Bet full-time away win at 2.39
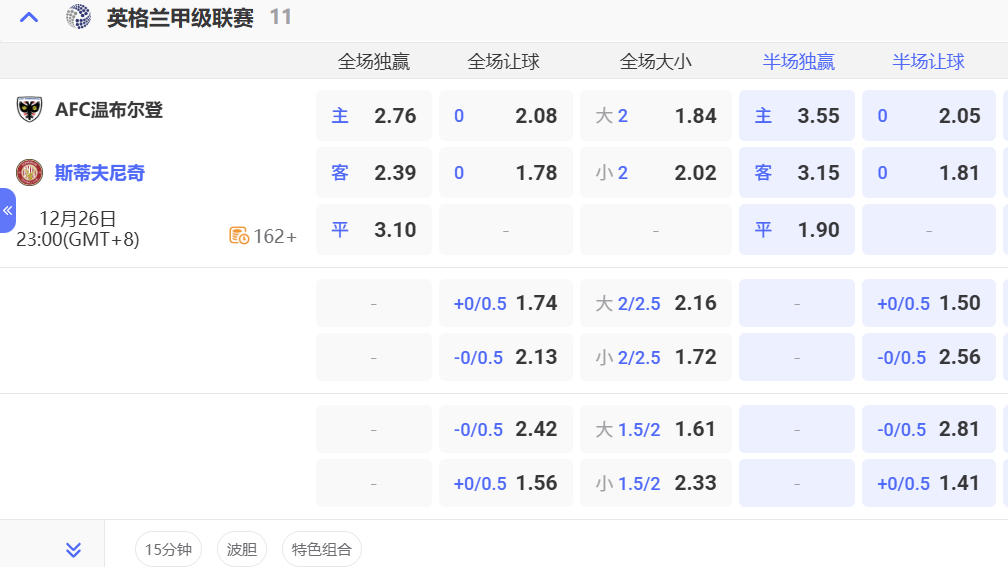The width and height of the screenshot is (1008, 567). coord(374,172)
